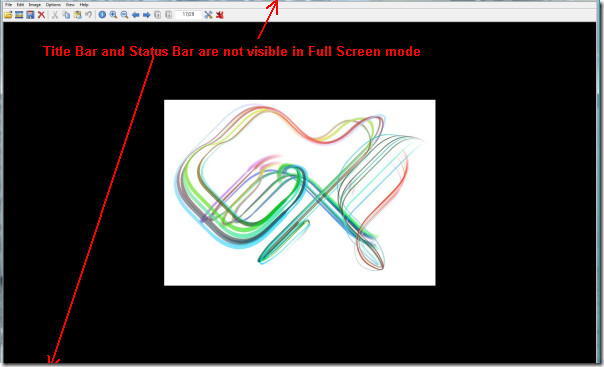Zoom in with magnifier plus icon
This screenshot has width=604, height=367.
tap(113, 15)
